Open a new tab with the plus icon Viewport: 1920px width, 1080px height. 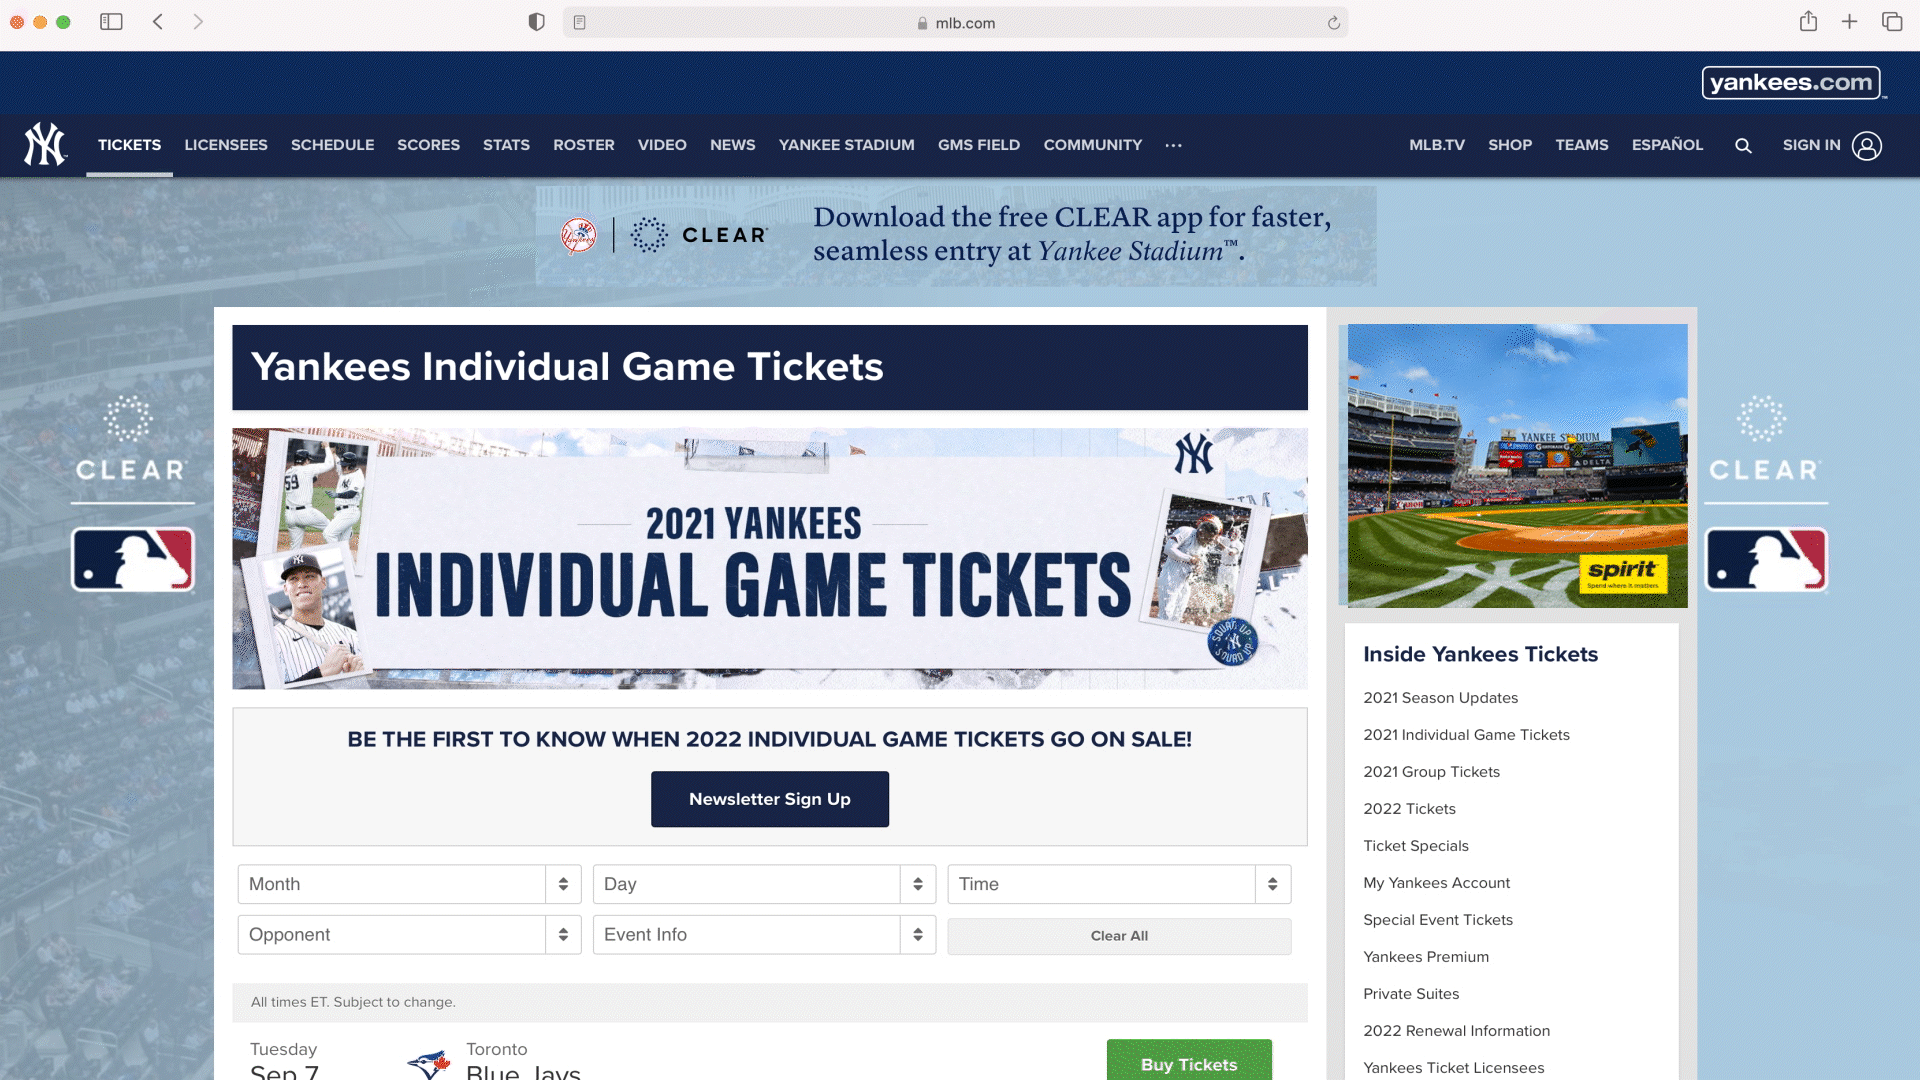[1849, 22]
